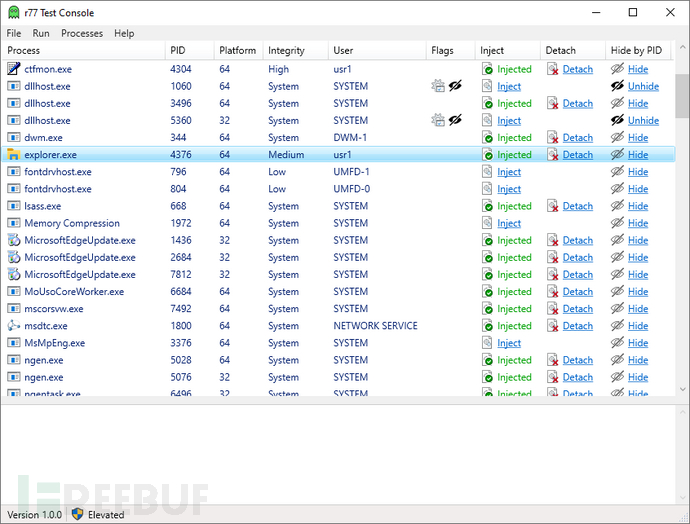Click Hide link for mscorsvw.exe
Screen dimensions: 690x524
click(x=638, y=309)
